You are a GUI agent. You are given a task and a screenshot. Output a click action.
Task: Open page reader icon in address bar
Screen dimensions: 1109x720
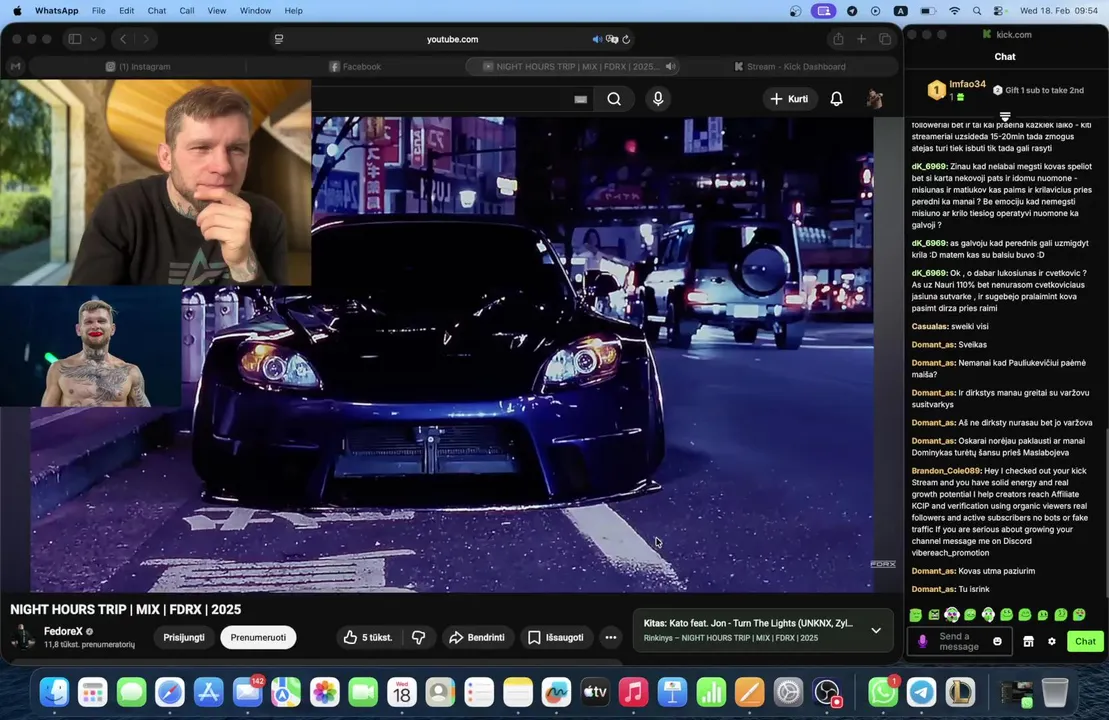(x=279, y=40)
